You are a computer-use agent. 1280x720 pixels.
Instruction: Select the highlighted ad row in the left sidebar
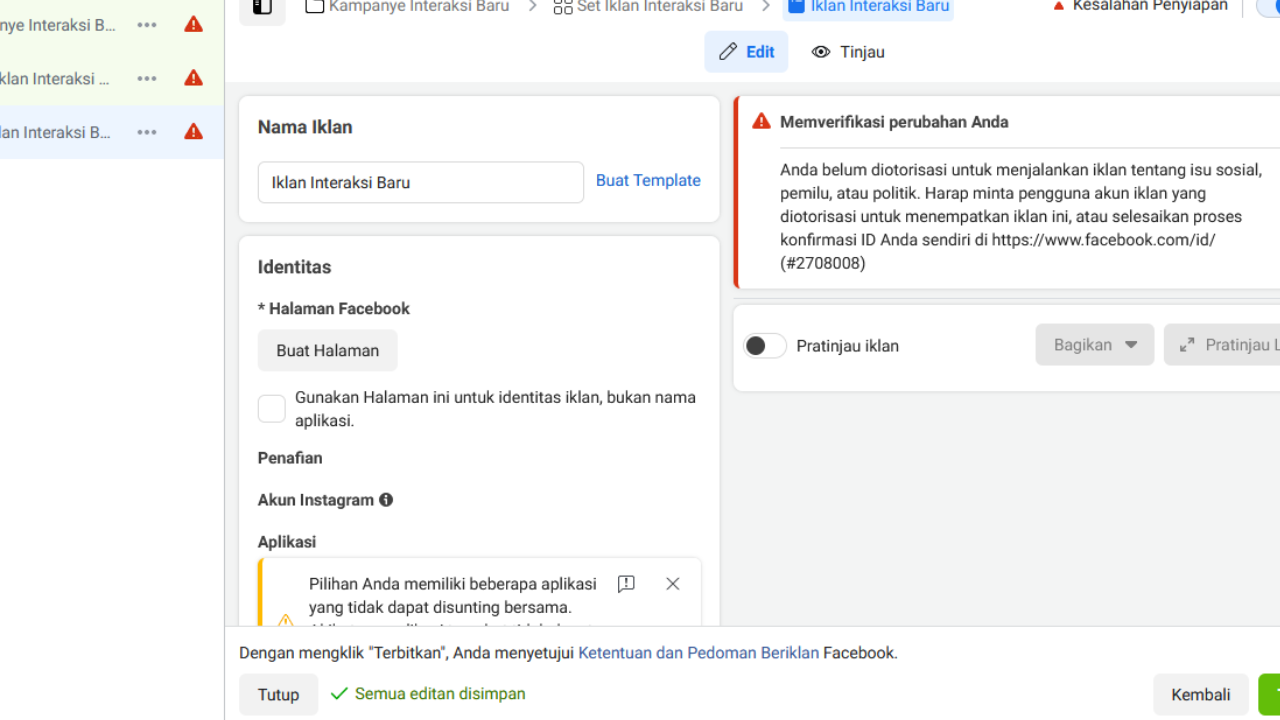coord(112,132)
